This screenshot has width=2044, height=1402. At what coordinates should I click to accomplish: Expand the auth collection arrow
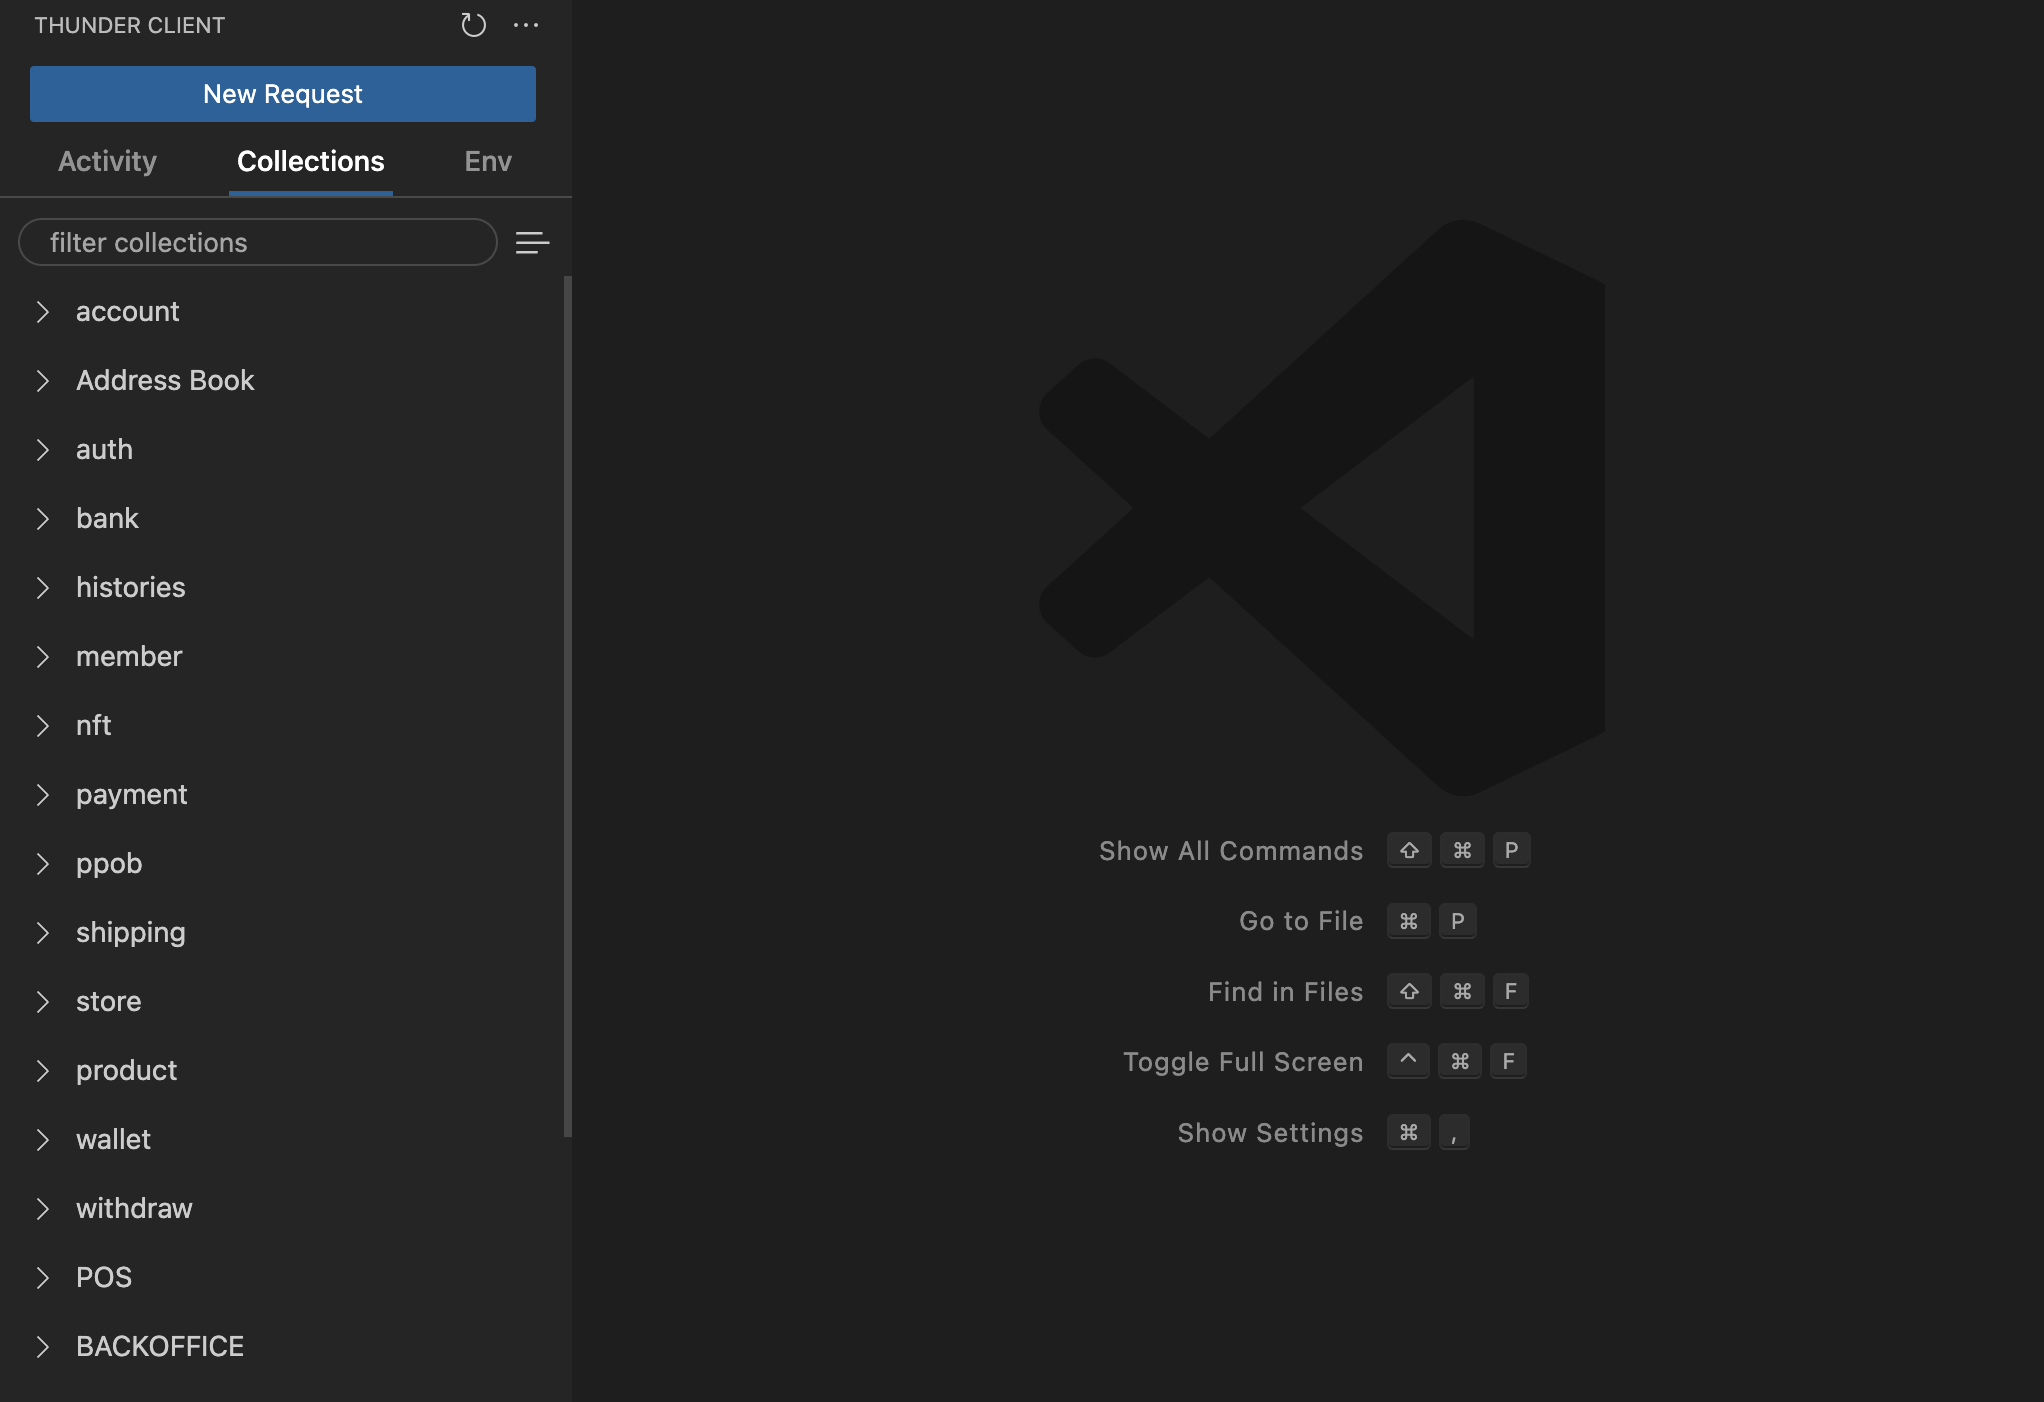pyautogui.click(x=43, y=450)
